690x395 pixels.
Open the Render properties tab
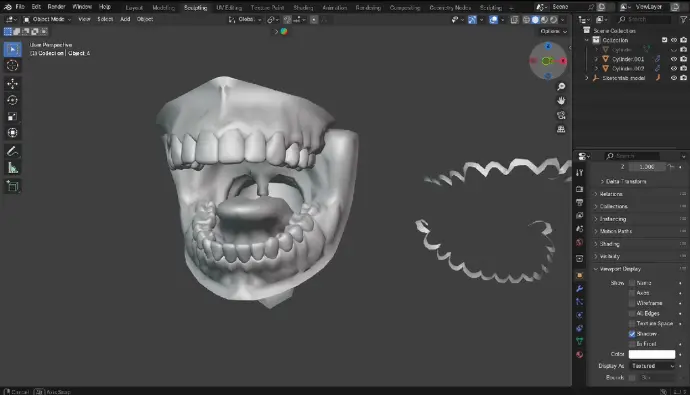tap(580, 189)
